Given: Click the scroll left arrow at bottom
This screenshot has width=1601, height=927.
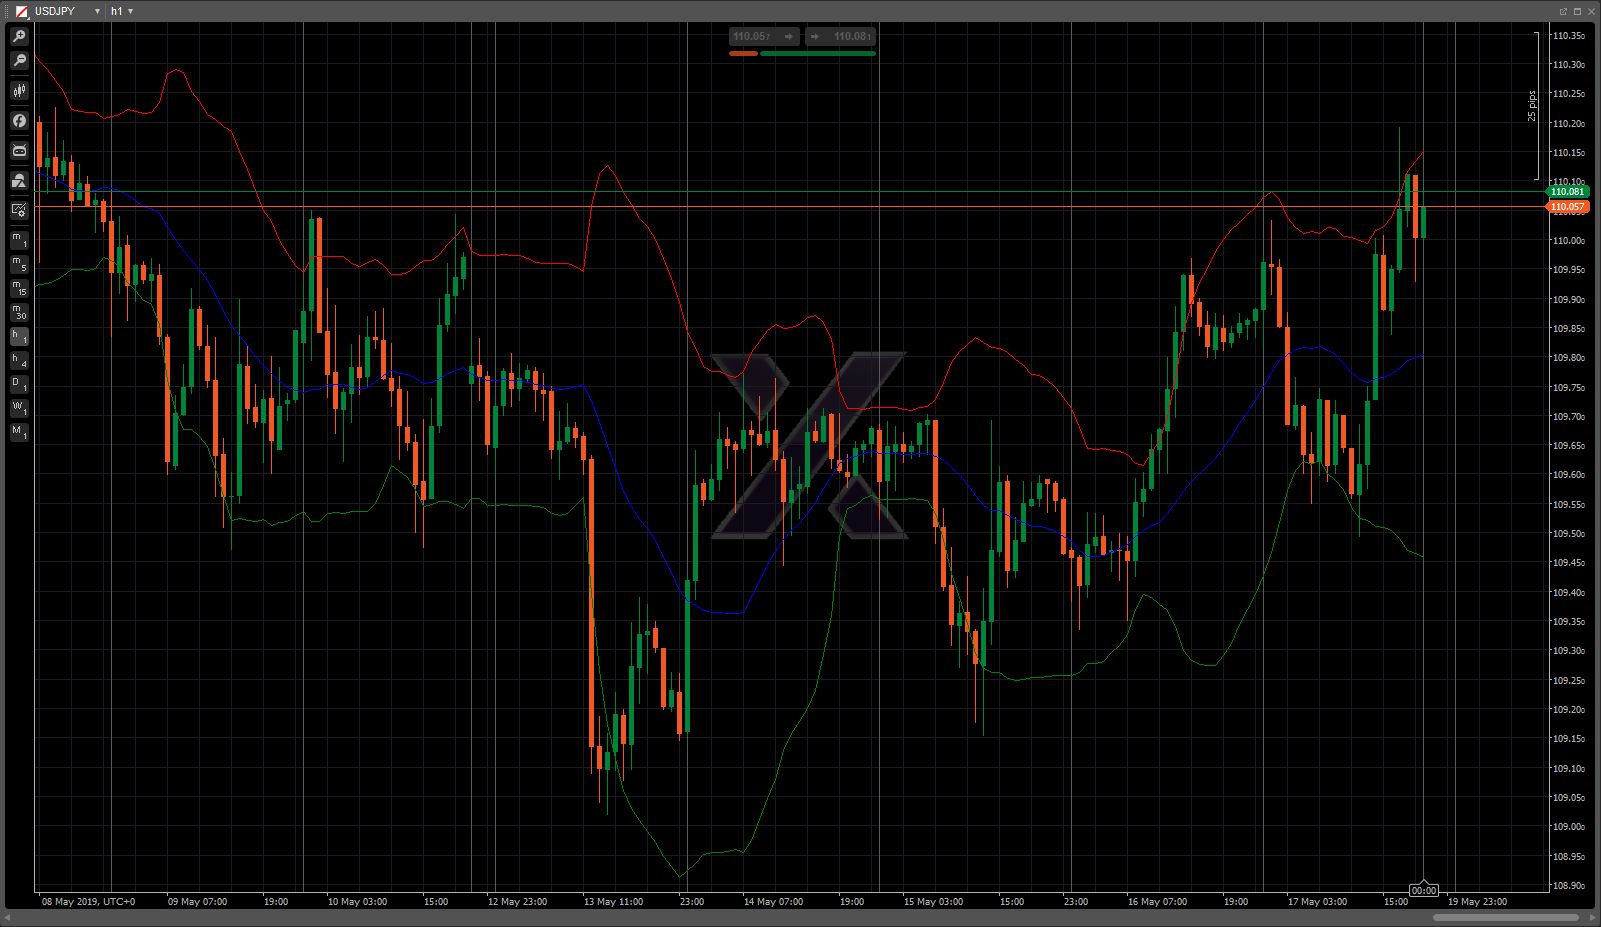Looking at the screenshot, I should click(x=8, y=917).
